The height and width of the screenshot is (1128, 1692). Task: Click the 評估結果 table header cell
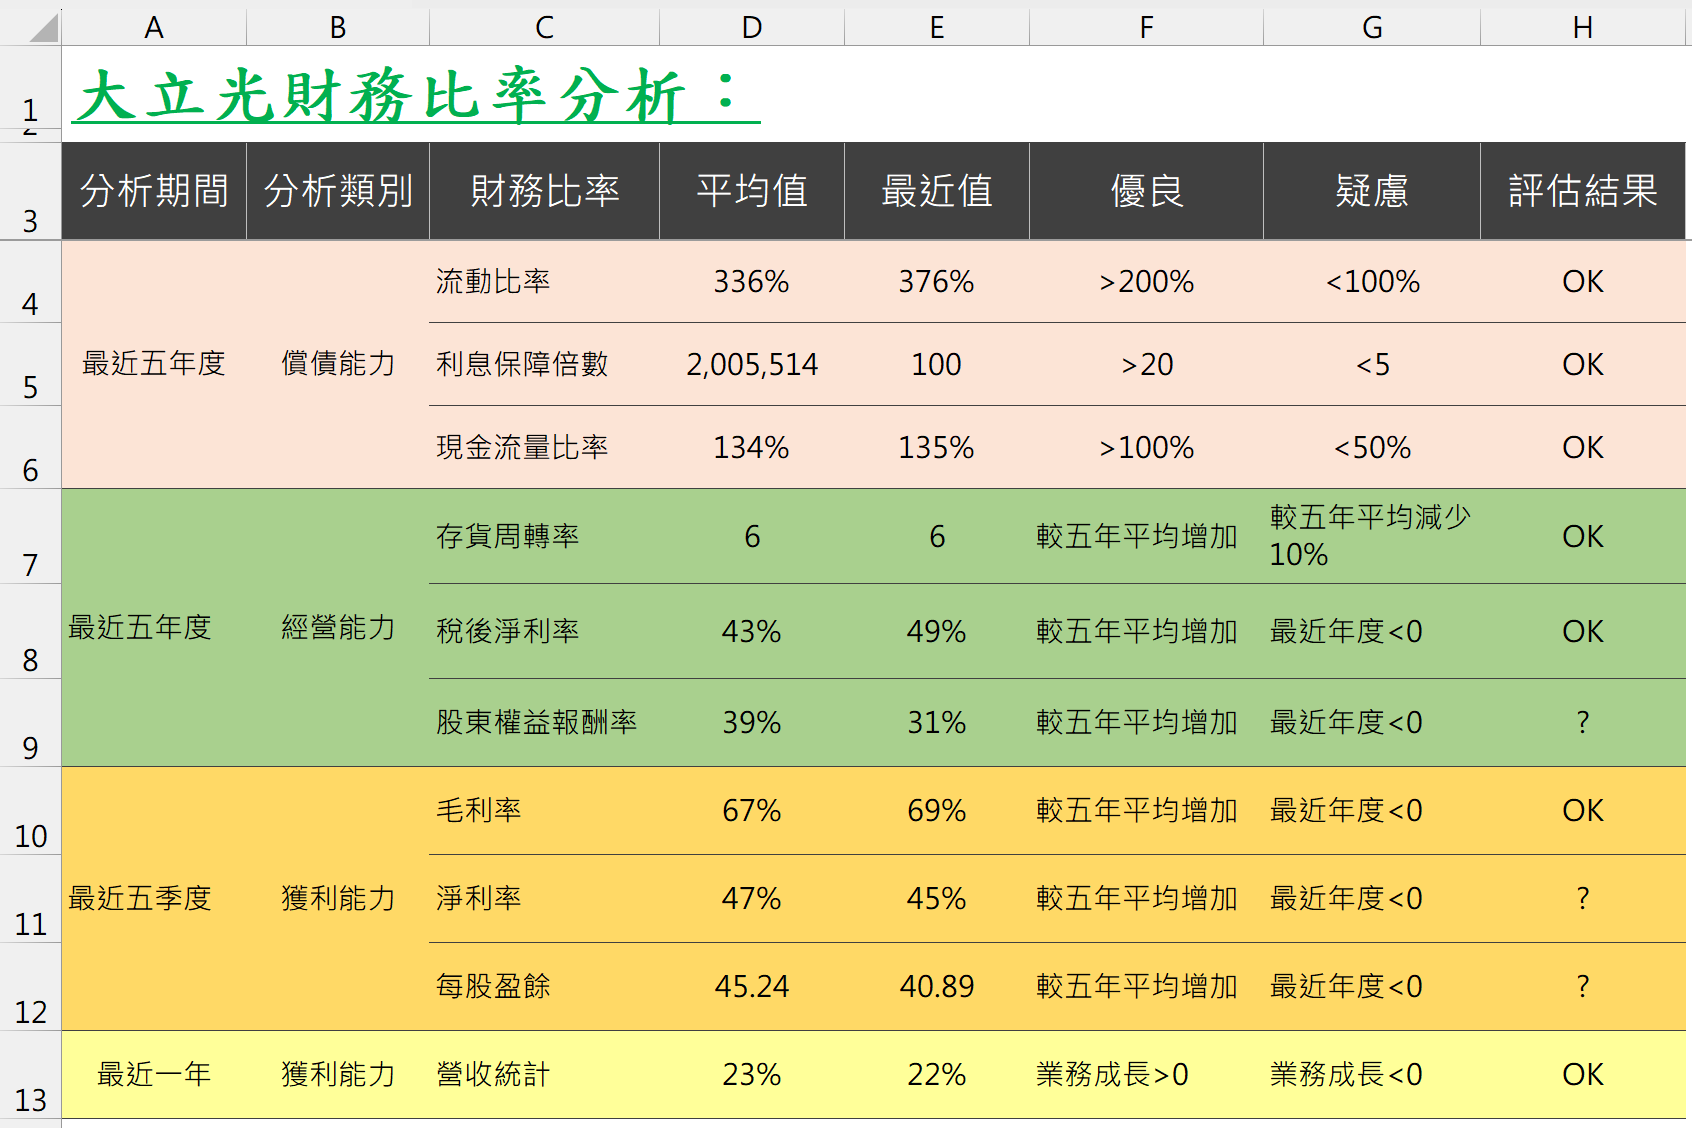click(1583, 191)
